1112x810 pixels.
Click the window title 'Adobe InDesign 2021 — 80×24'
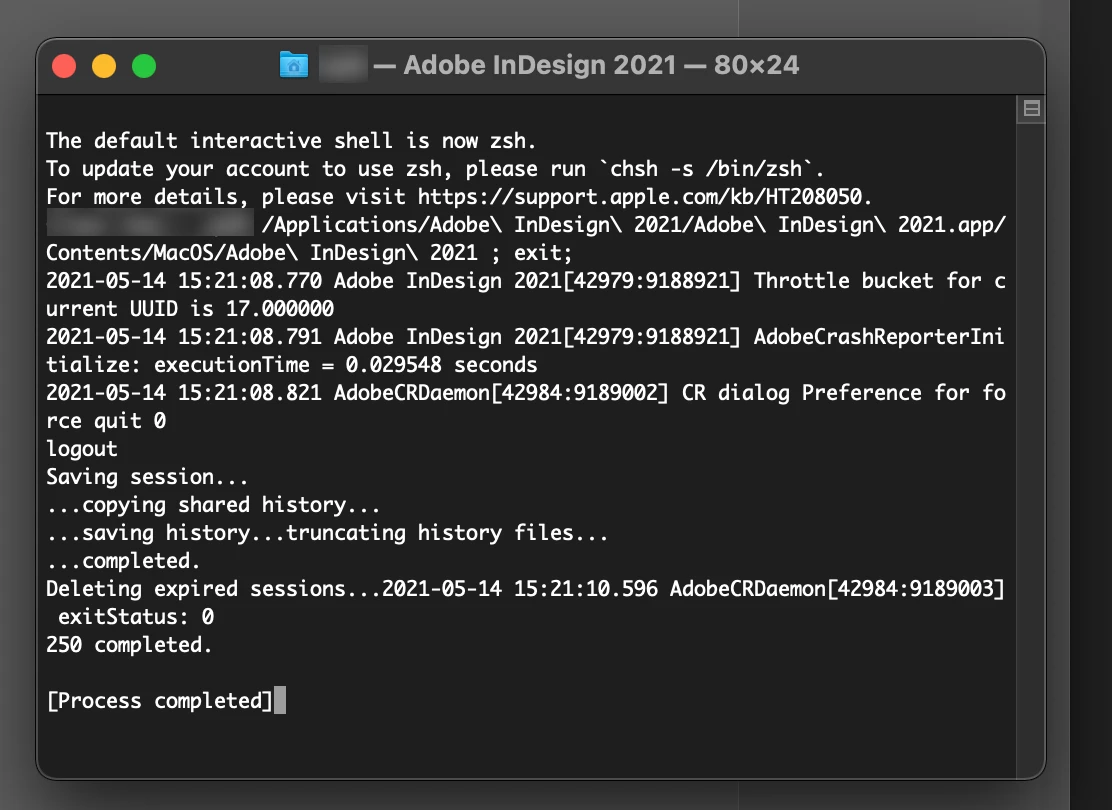pos(601,65)
